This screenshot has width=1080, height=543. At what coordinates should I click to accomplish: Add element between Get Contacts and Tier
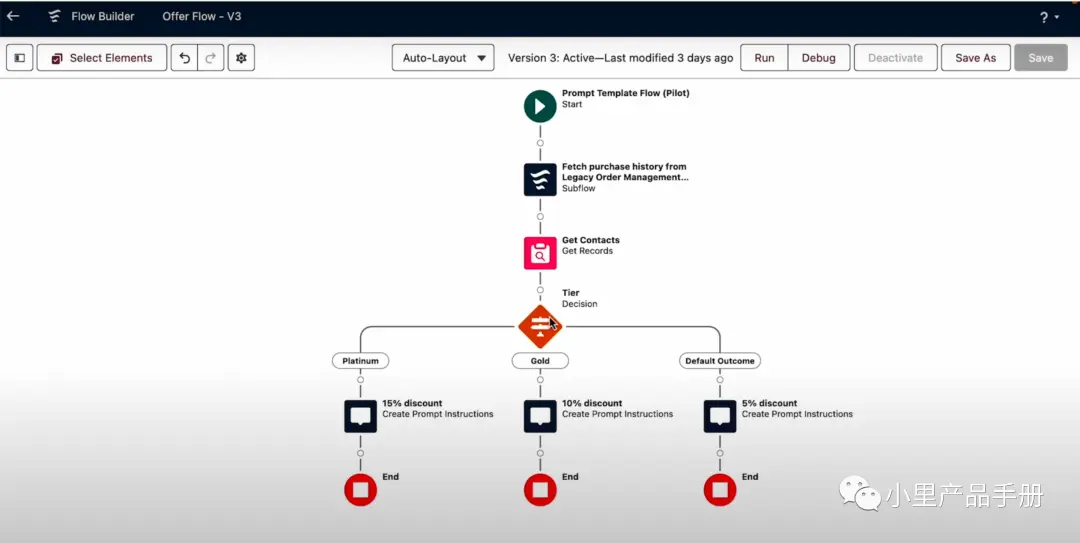(x=540, y=290)
